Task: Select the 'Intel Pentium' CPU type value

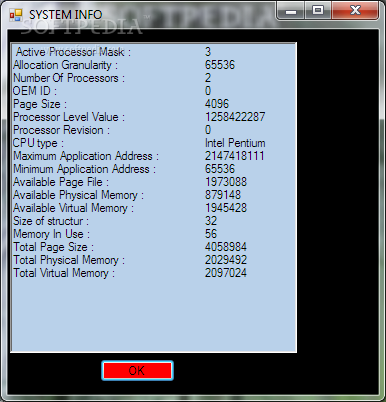Action: click(235, 143)
